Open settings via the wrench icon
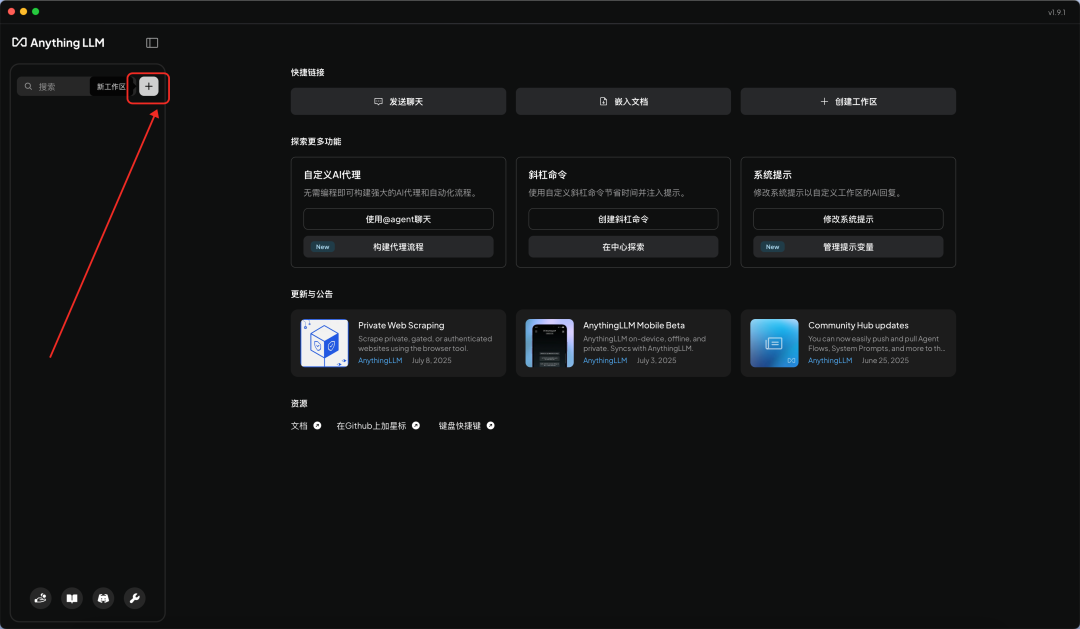This screenshot has width=1080, height=629. tap(134, 598)
